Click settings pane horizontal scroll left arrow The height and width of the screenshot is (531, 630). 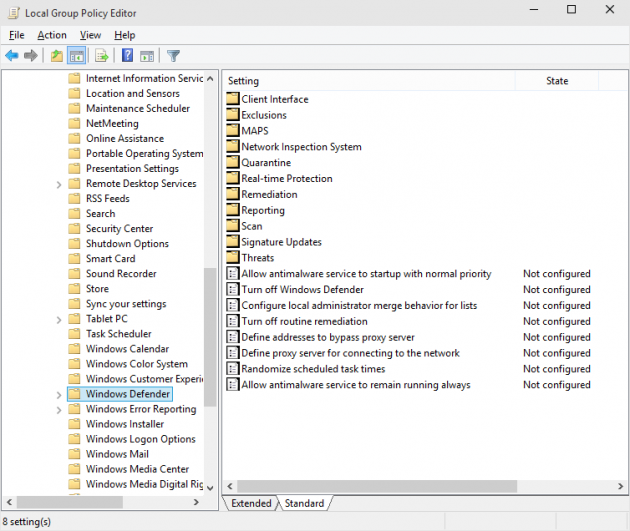click(x=230, y=486)
